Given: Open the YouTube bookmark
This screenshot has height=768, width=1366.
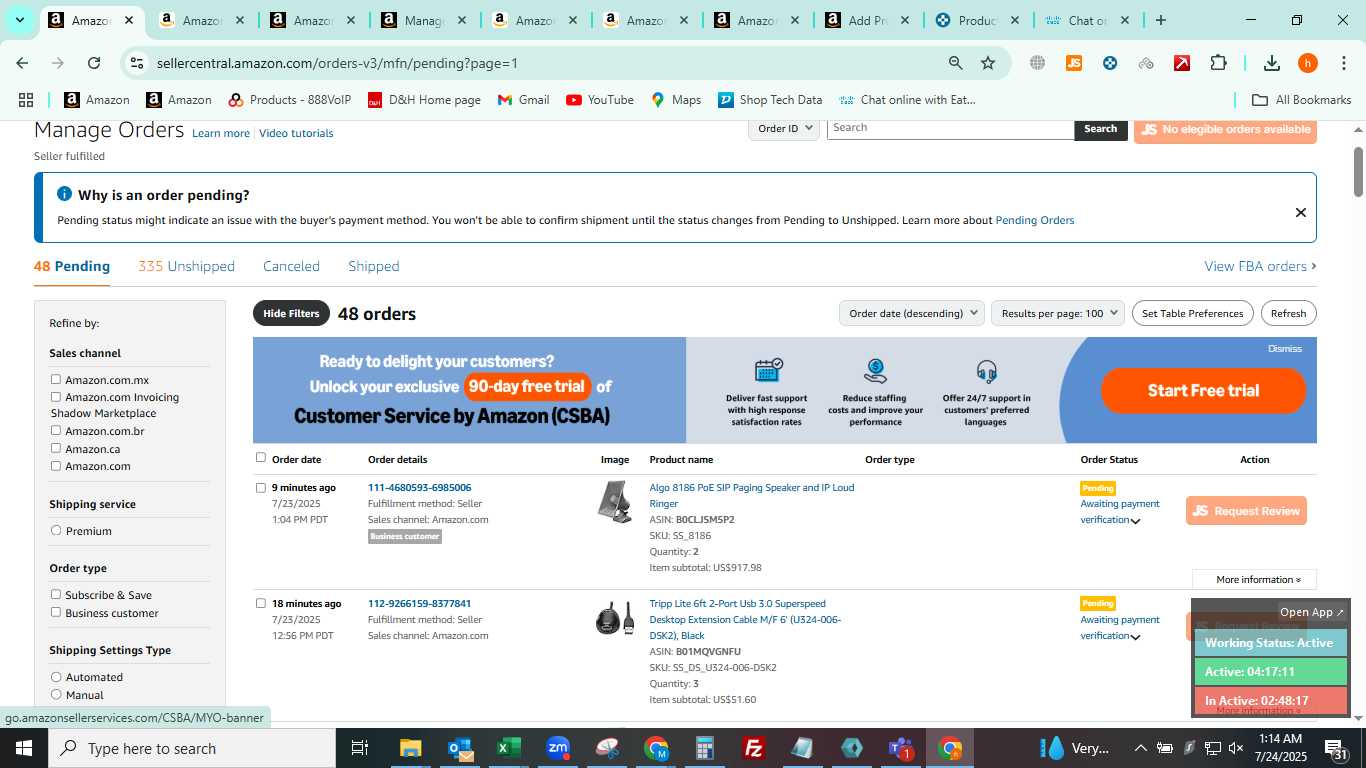Looking at the screenshot, I should [x=600, y=100].
